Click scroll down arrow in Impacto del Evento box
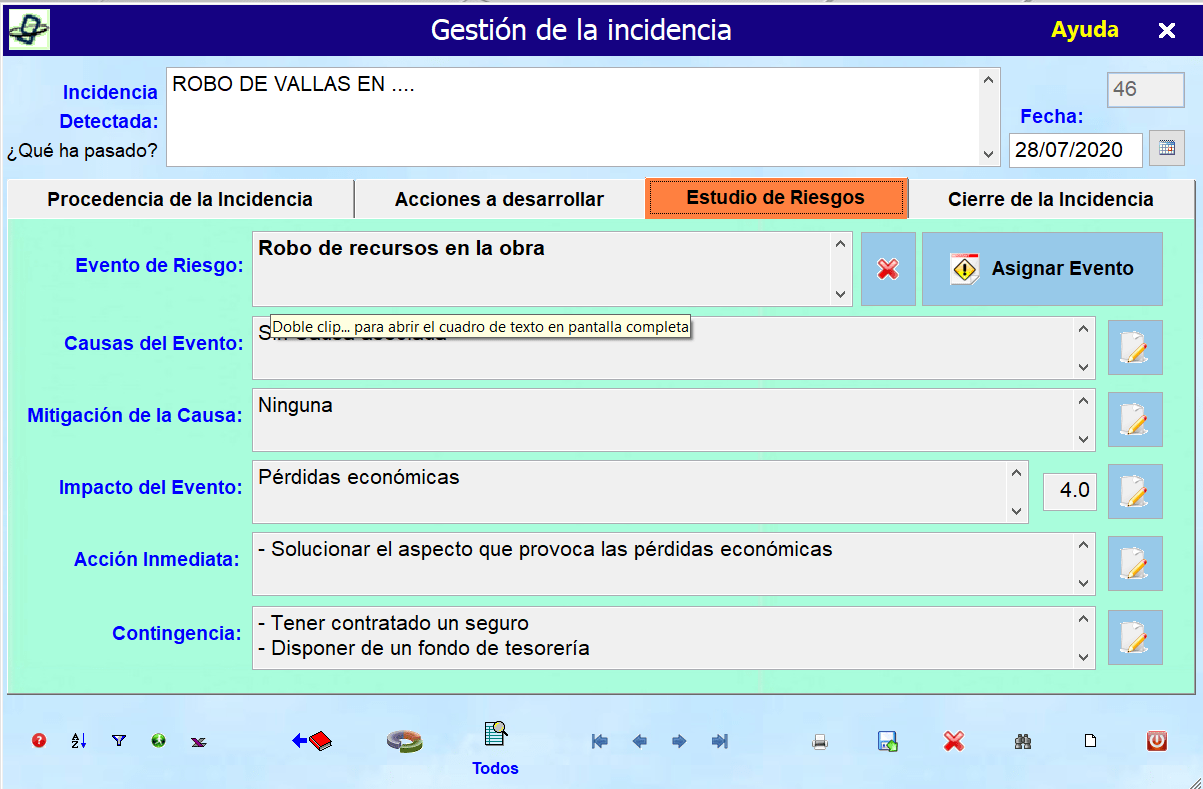Screen dimensions: 1203x789 pos(1017,511)
